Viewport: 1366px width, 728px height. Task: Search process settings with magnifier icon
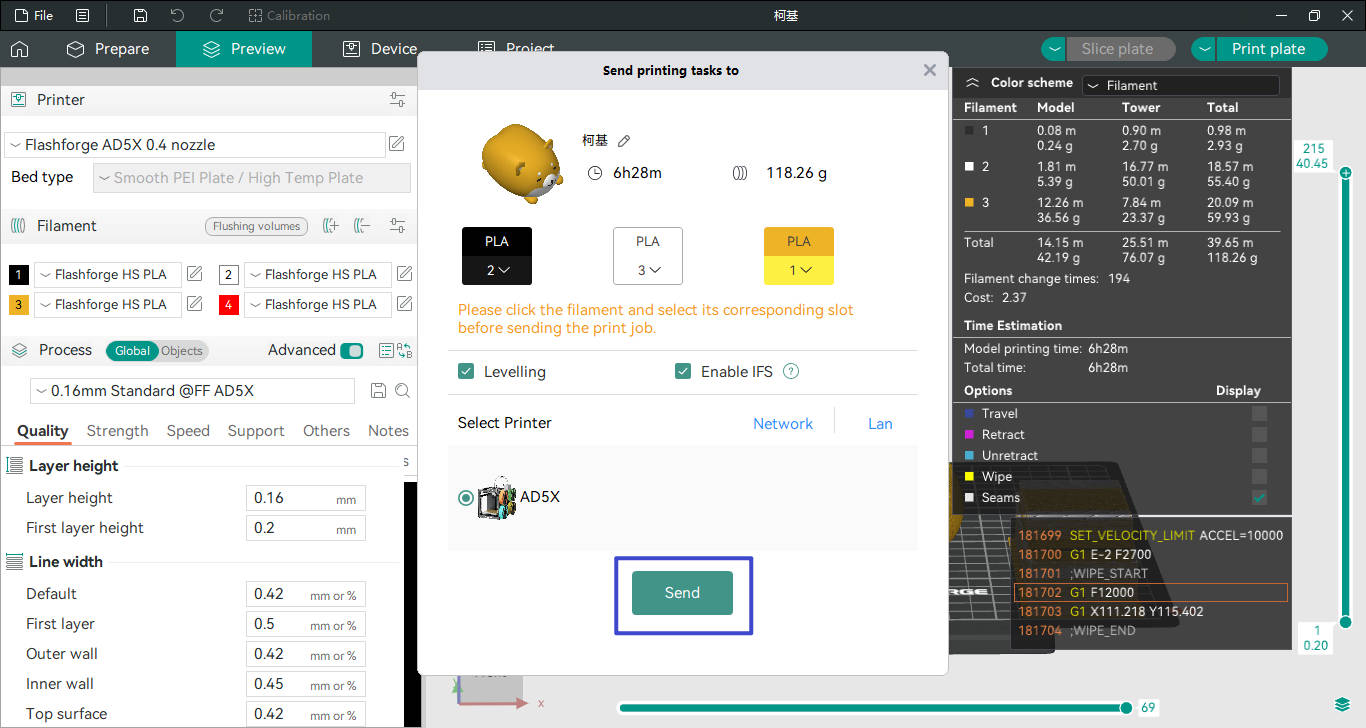402,391
